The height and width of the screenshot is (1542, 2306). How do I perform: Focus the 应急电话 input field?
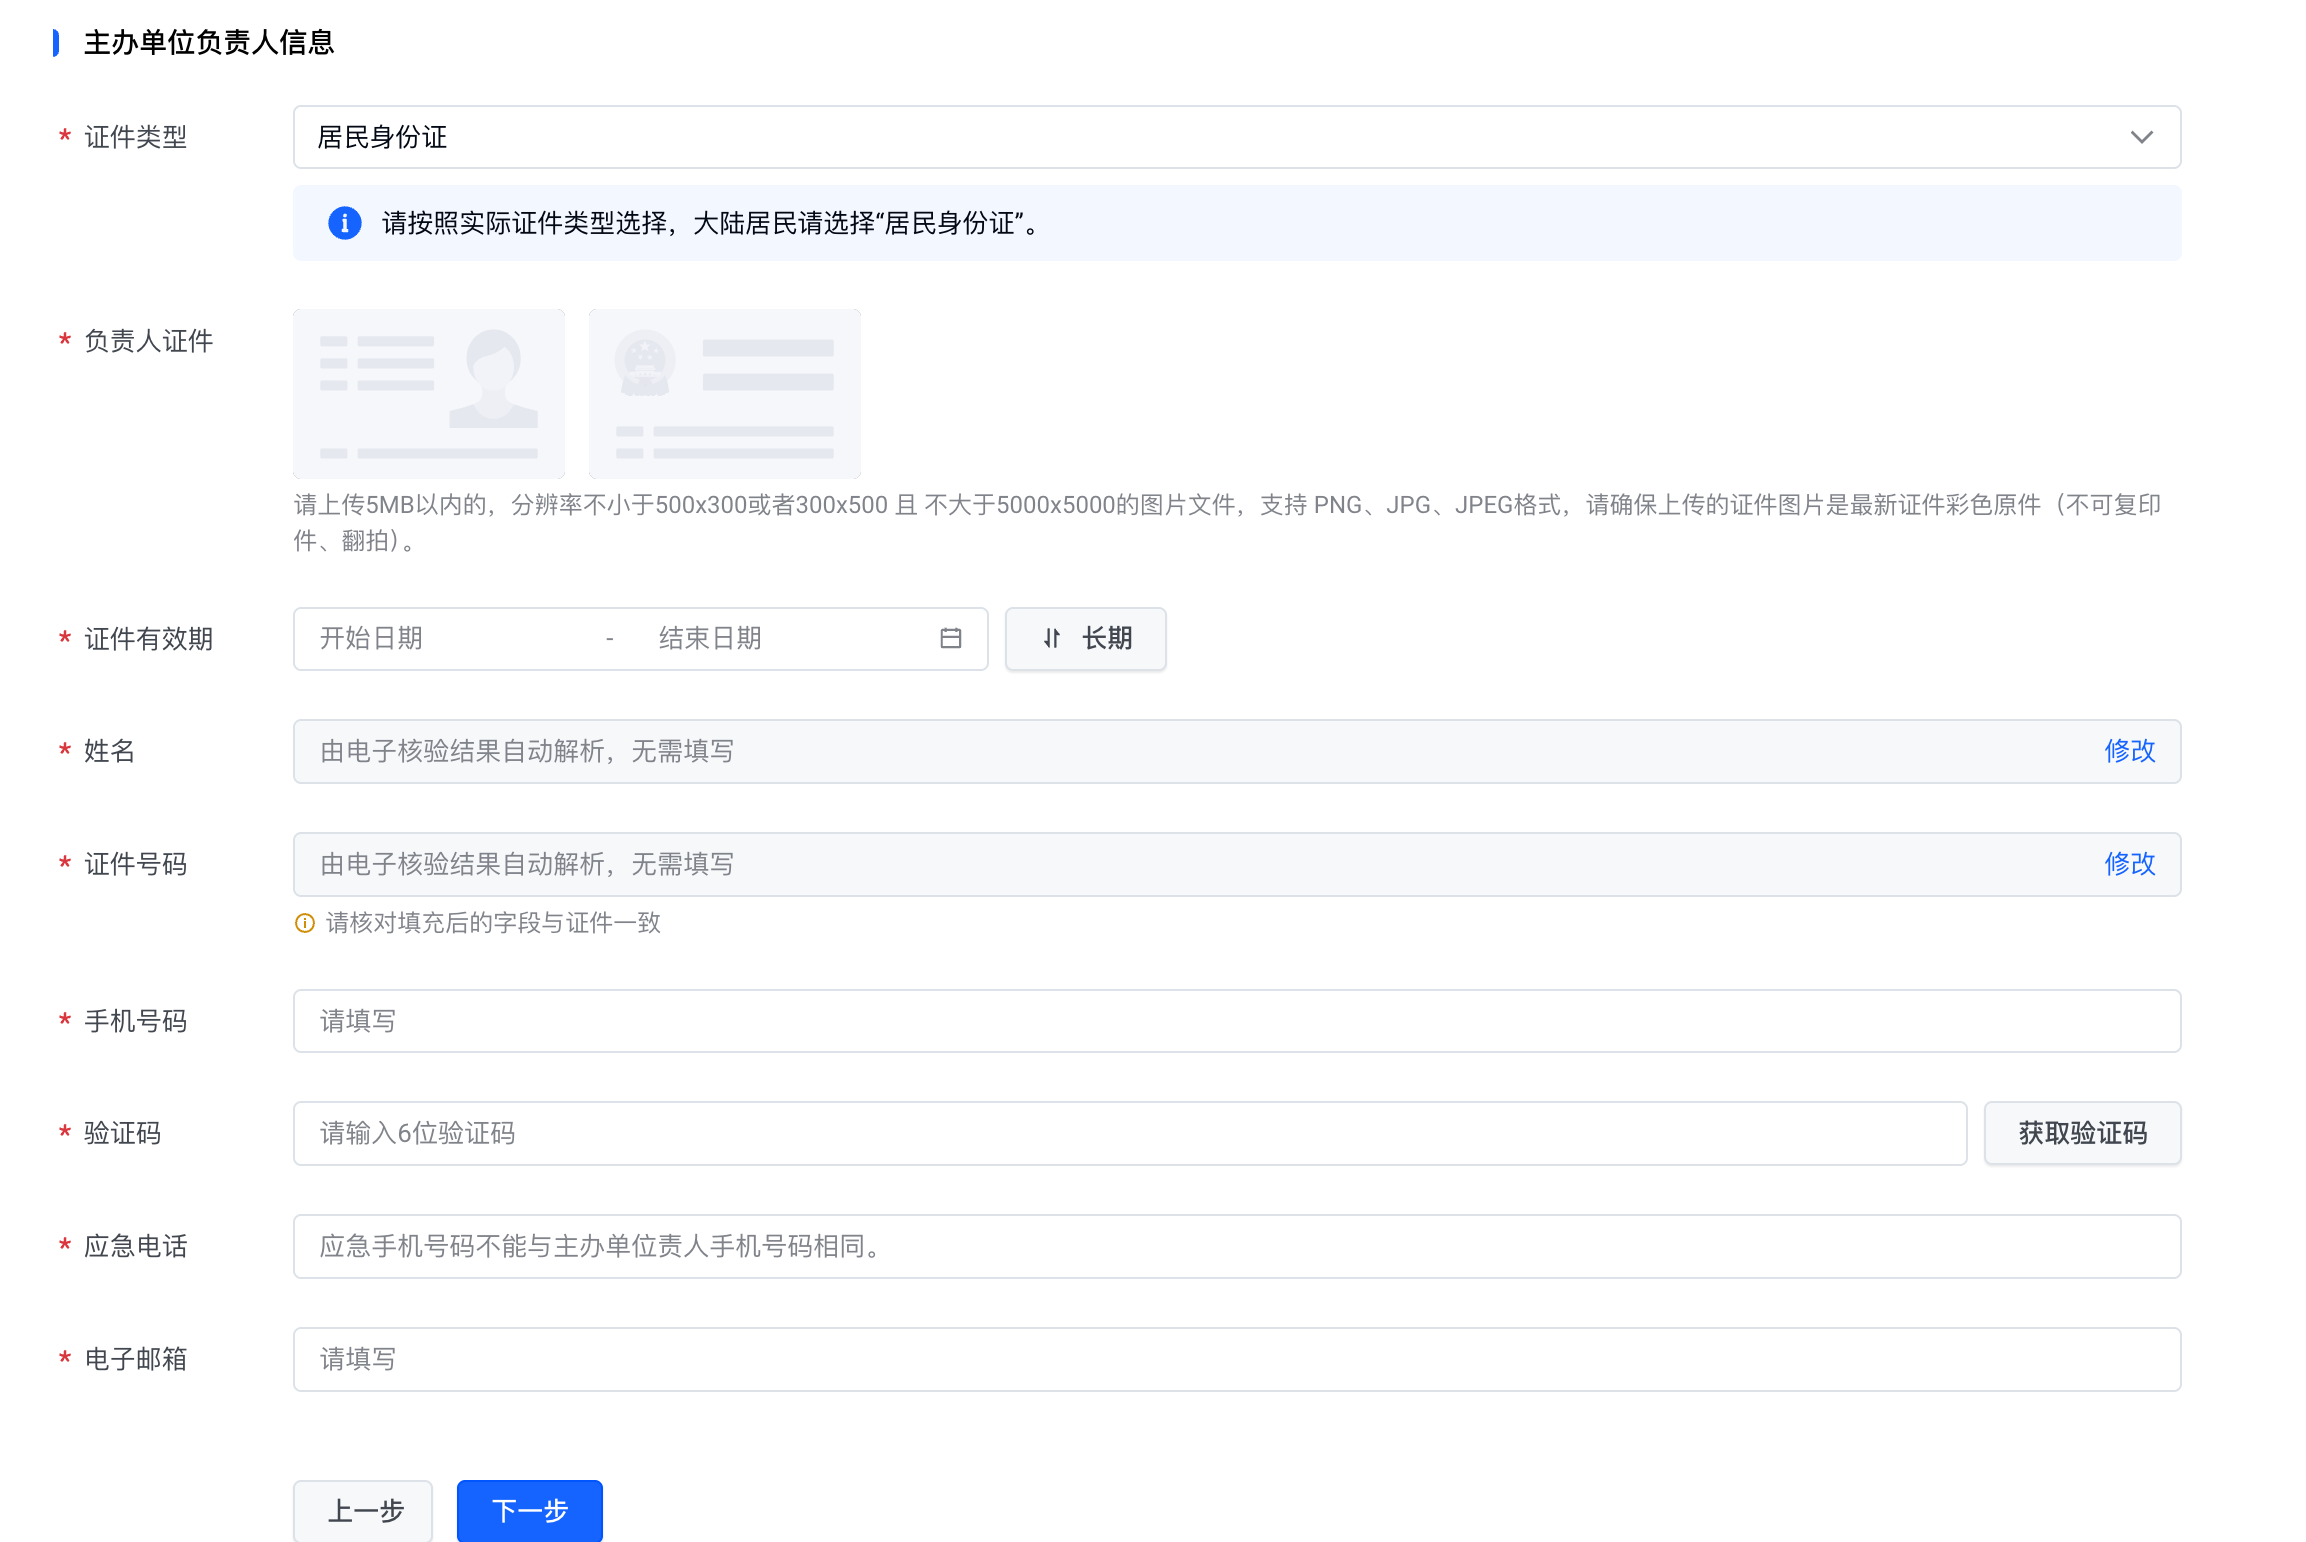pos(1236,1246)
